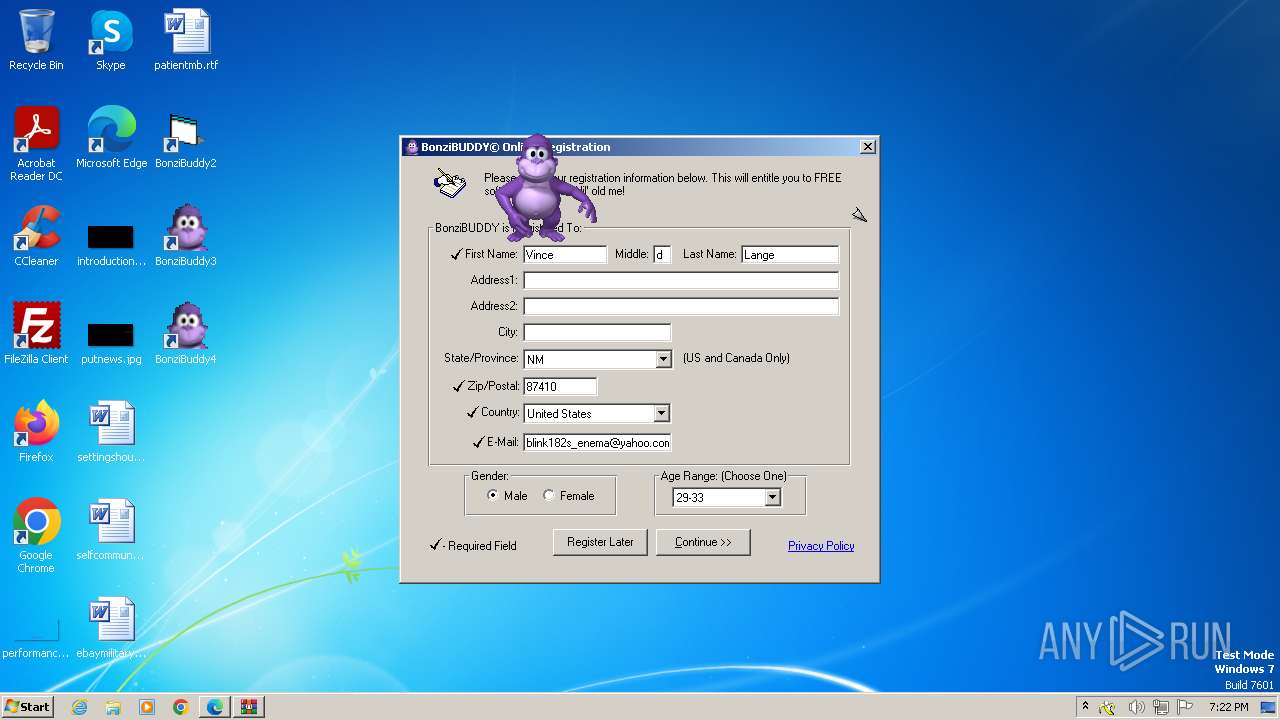This screenshot has height=720, width=1280.
Task: Click the Address2 field
Action: coord(681,306)
